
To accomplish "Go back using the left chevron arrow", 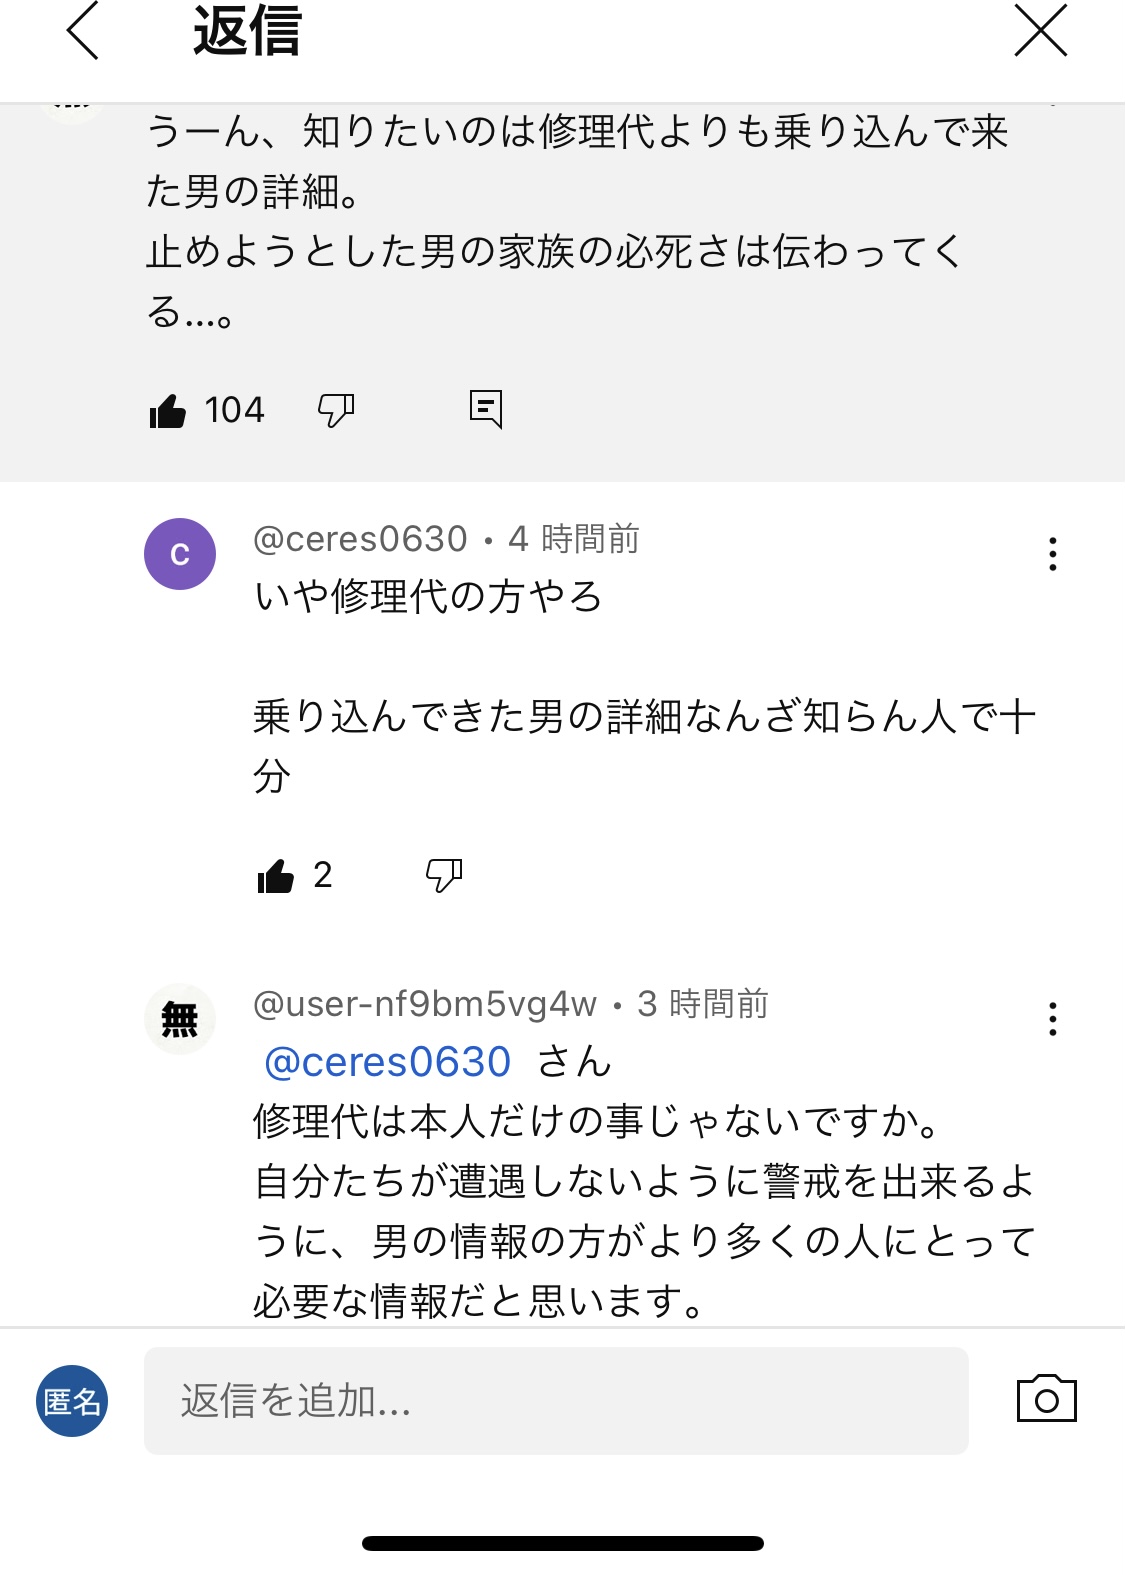I will click(x=83, y=30).
